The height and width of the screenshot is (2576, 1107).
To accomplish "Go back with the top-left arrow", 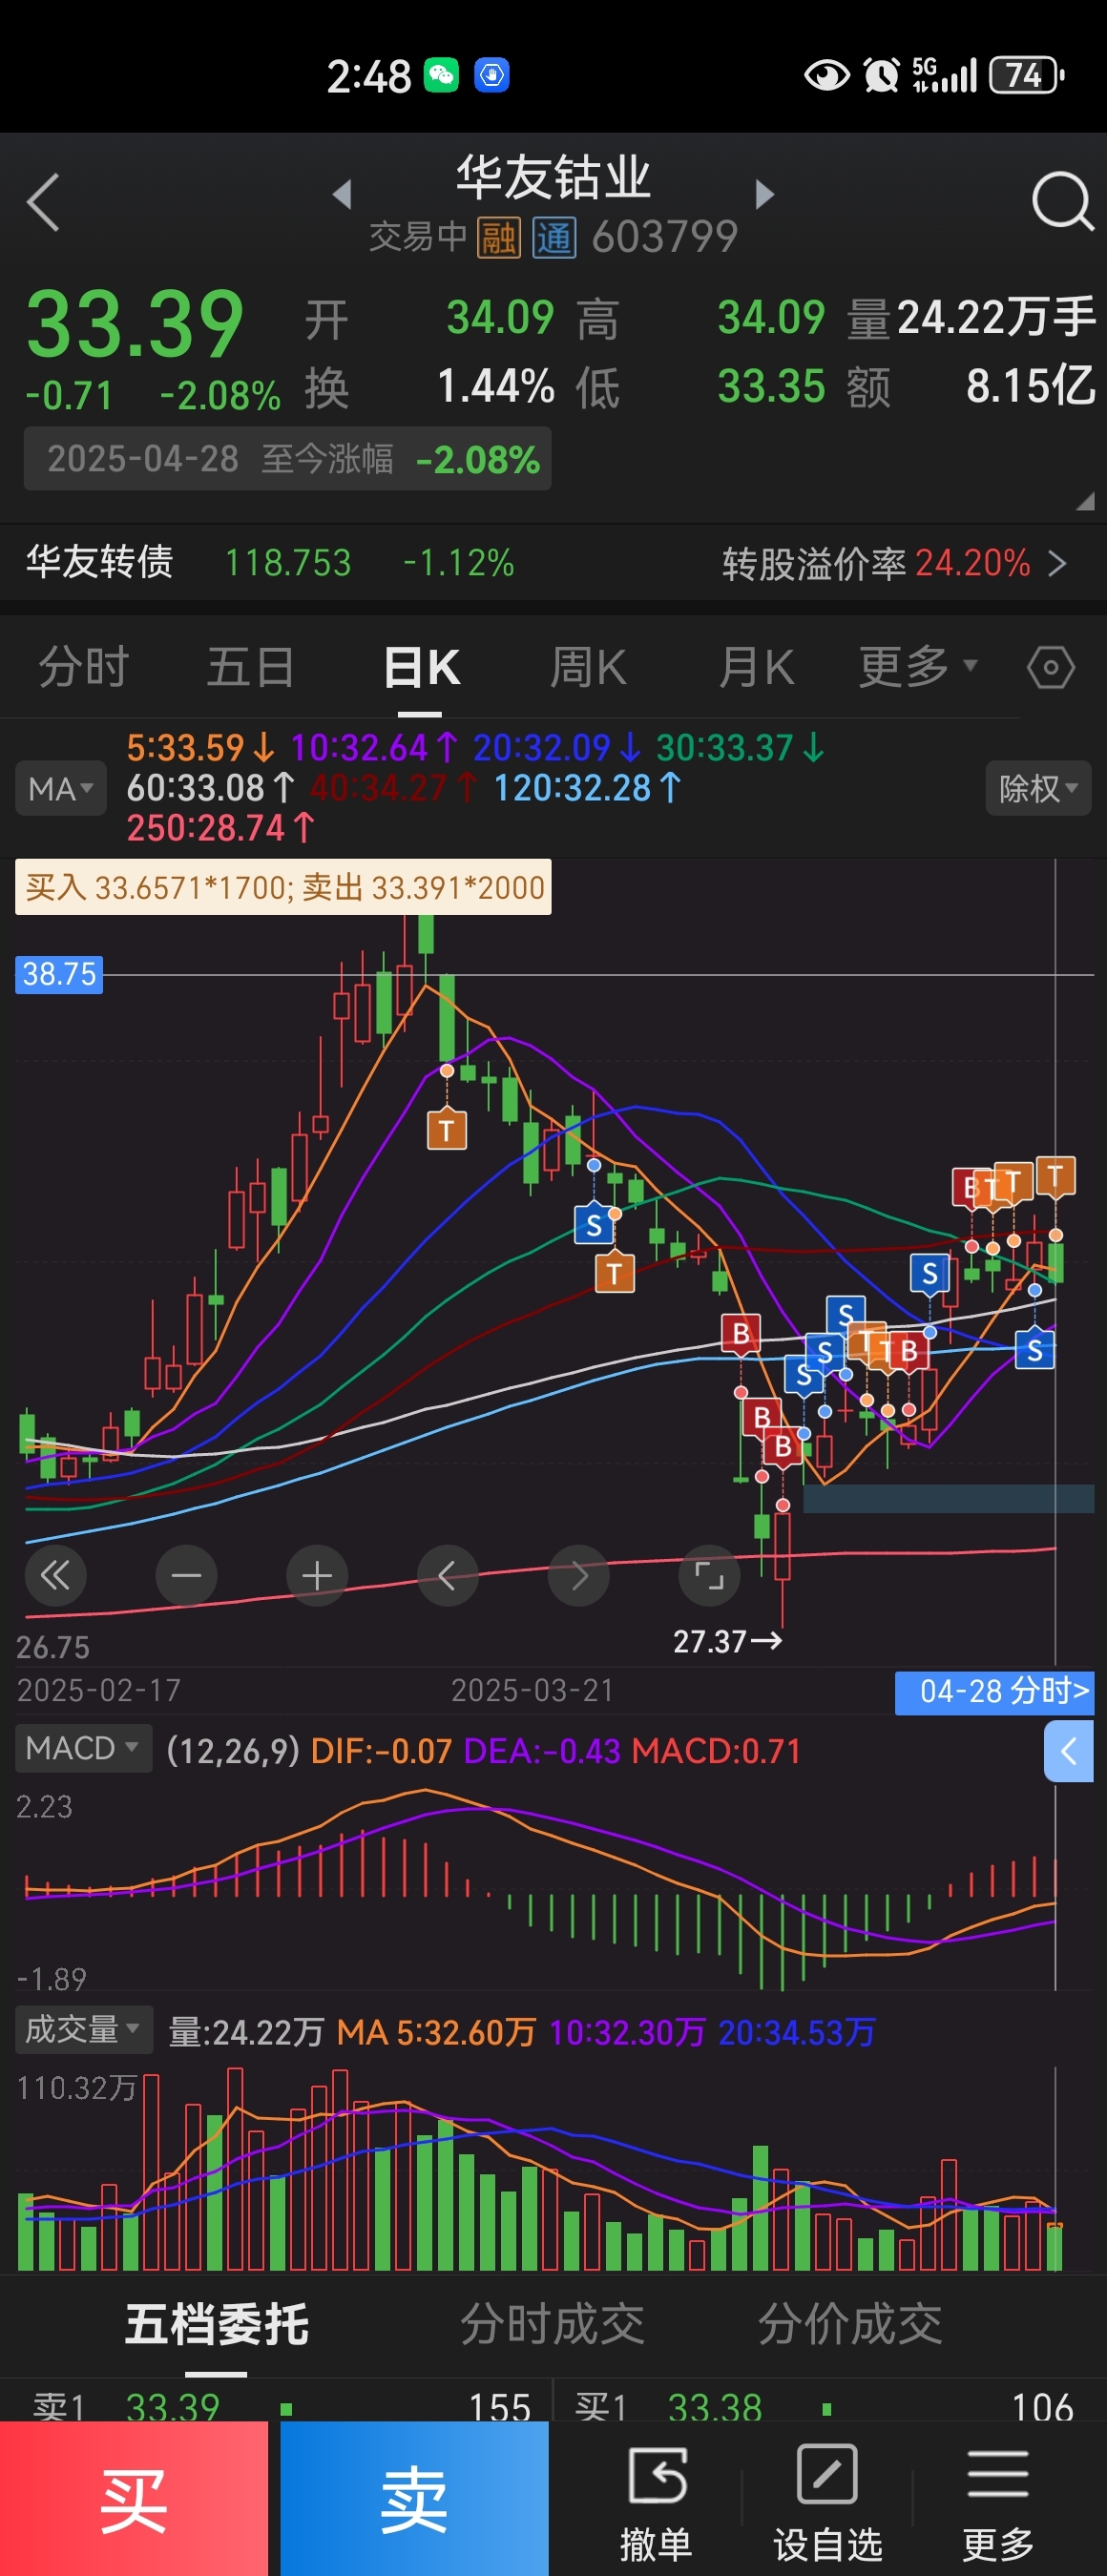I will point(43,202).
